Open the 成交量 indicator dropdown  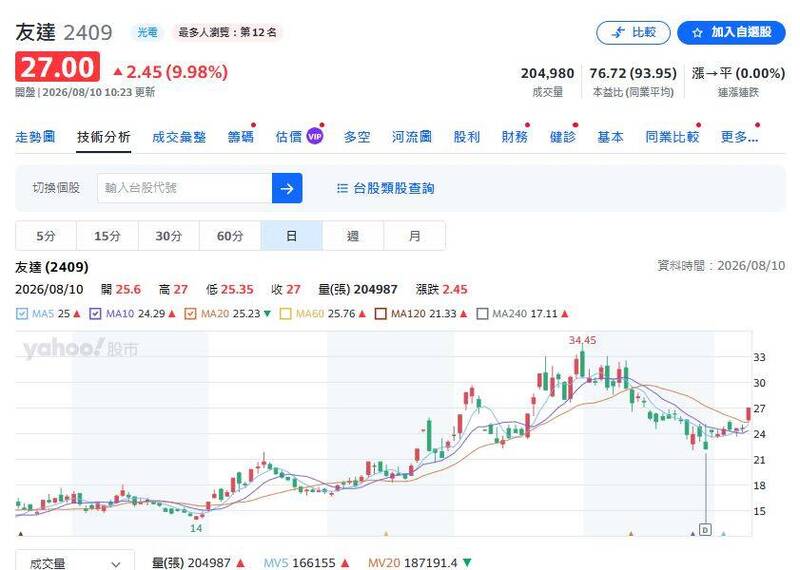[75, 562]
